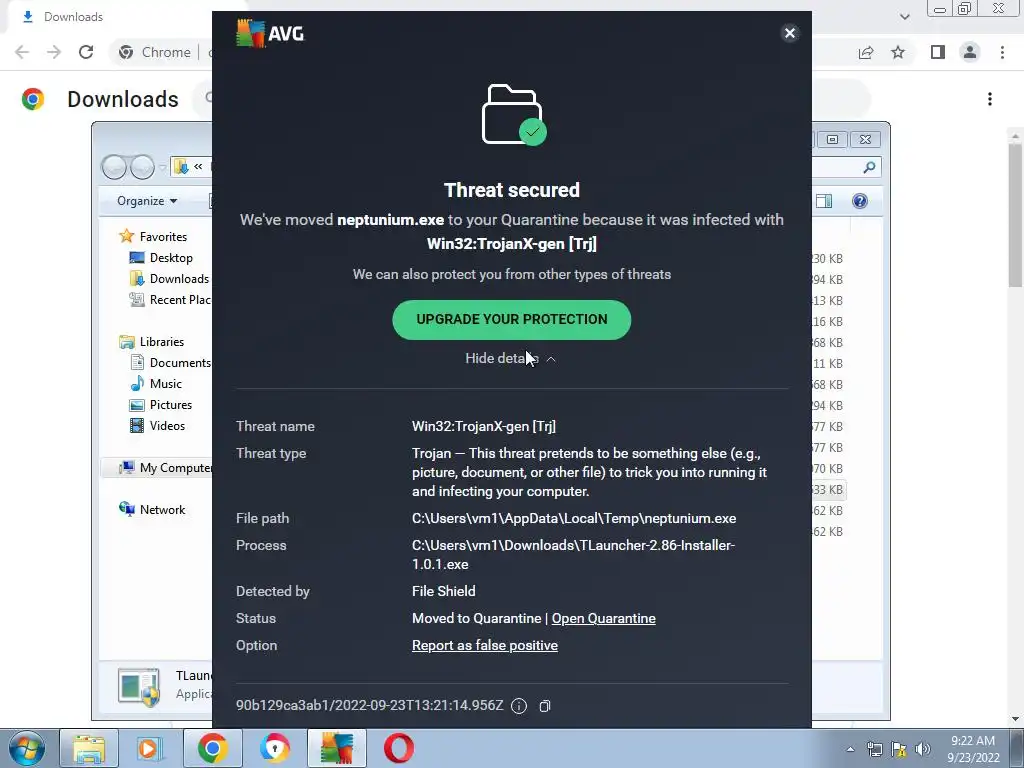Toggle Chrome side panel icon
The width and height of the screenshot is (1024, 768).
938,52
